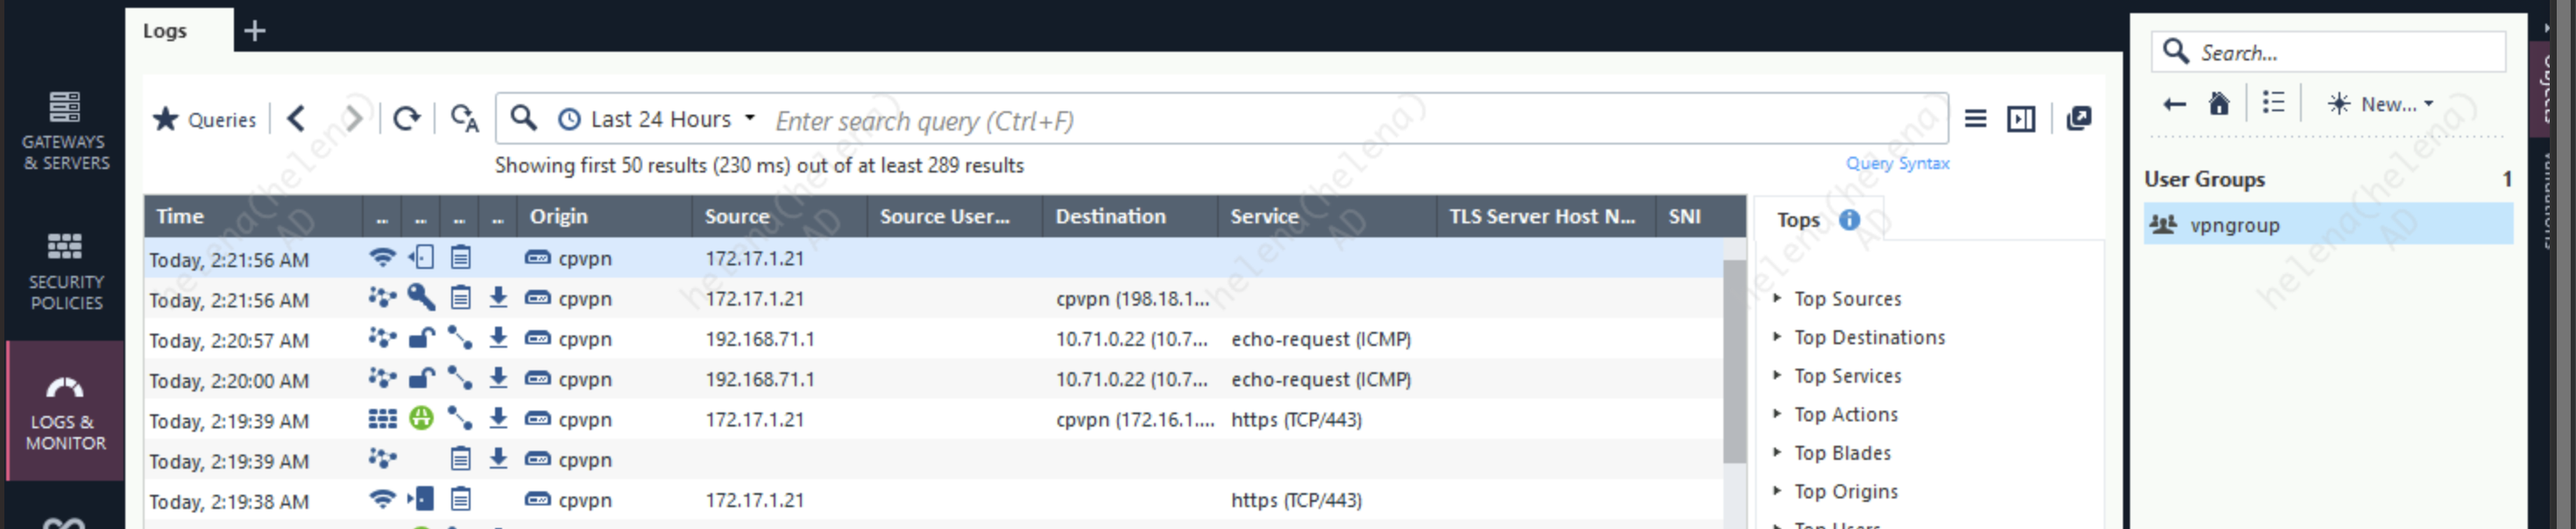This screenshot has height=529, width=2576.
Task: Toggle objects list view icon
Action: (2273, 104)
